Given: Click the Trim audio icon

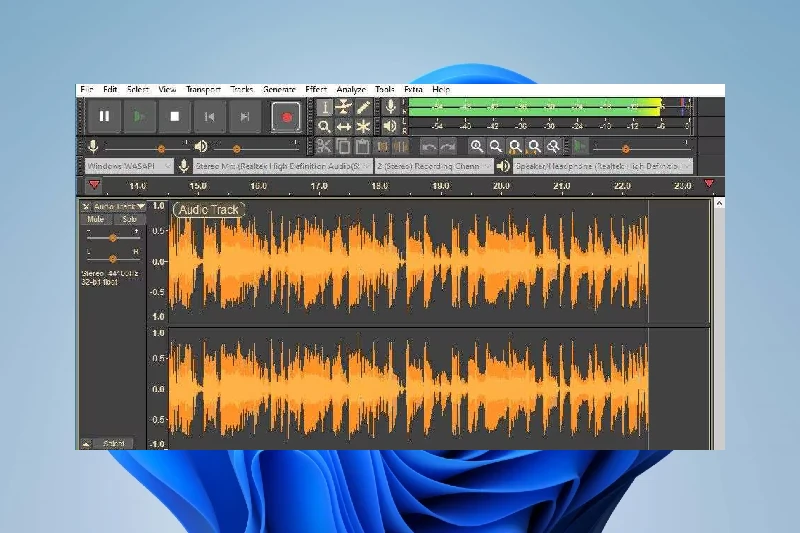Looking at the screenshot, I should (382, 147).
